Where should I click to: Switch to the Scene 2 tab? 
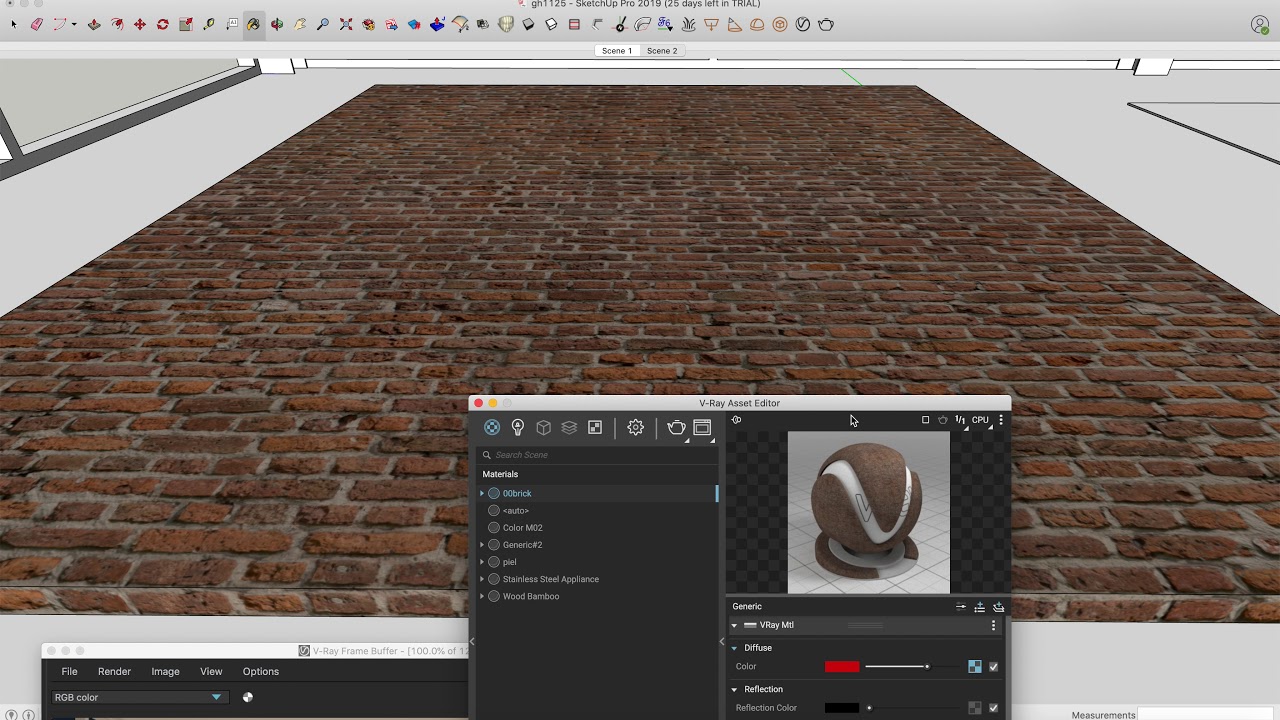pyautogui.click(x=662, y=51)
